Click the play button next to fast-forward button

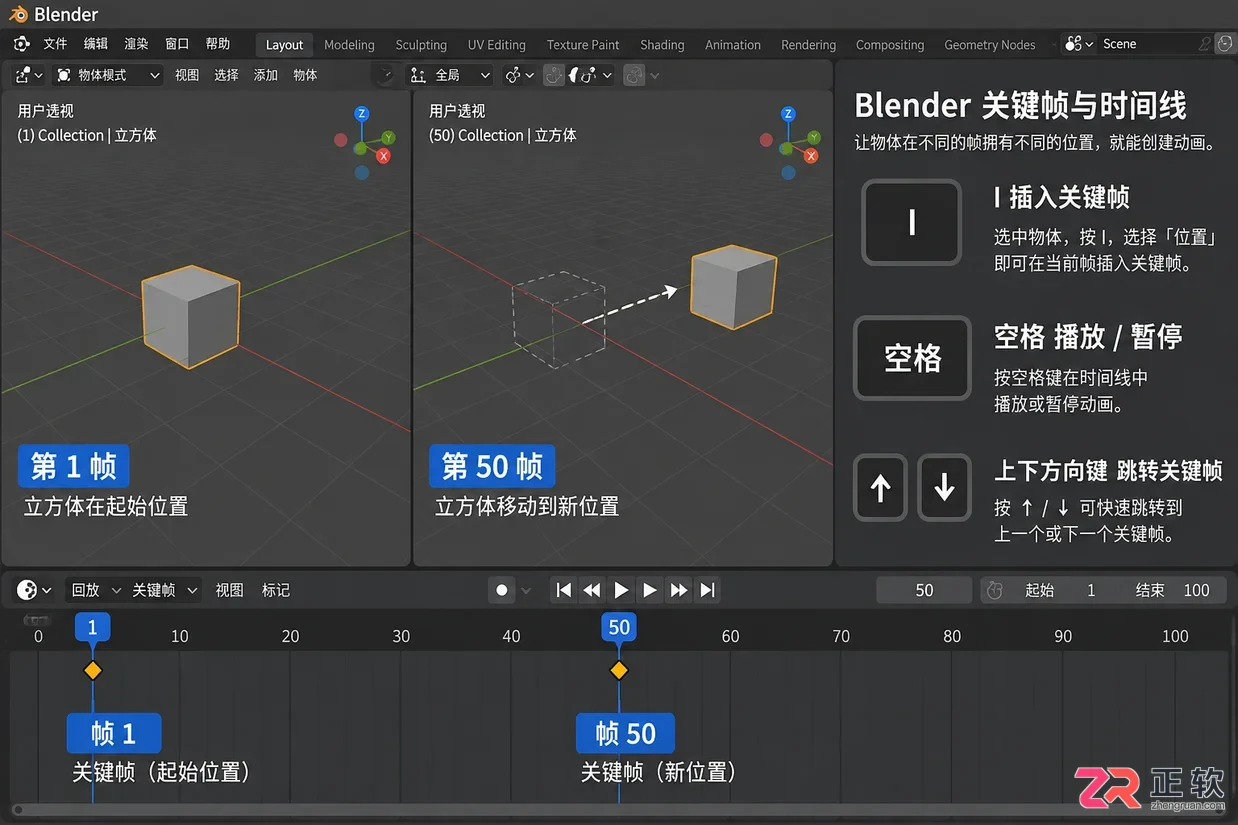[650, 590]
